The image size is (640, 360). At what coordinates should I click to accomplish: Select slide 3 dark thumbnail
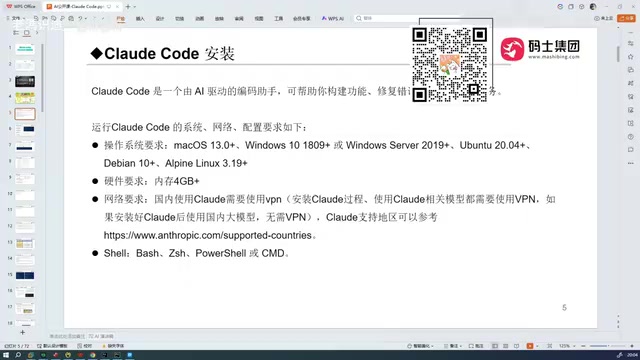[x=25, y=81]
